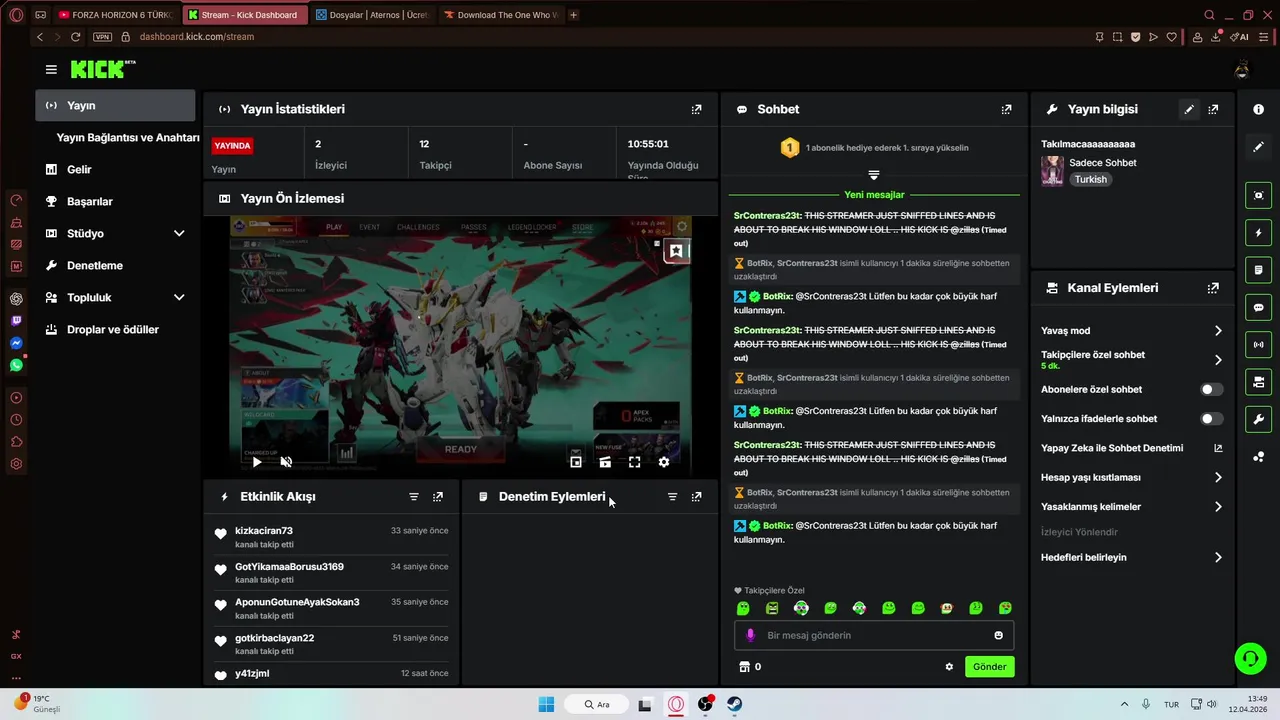Toggle the wrench widget icon in right sidebar

tap(1259, 419)
